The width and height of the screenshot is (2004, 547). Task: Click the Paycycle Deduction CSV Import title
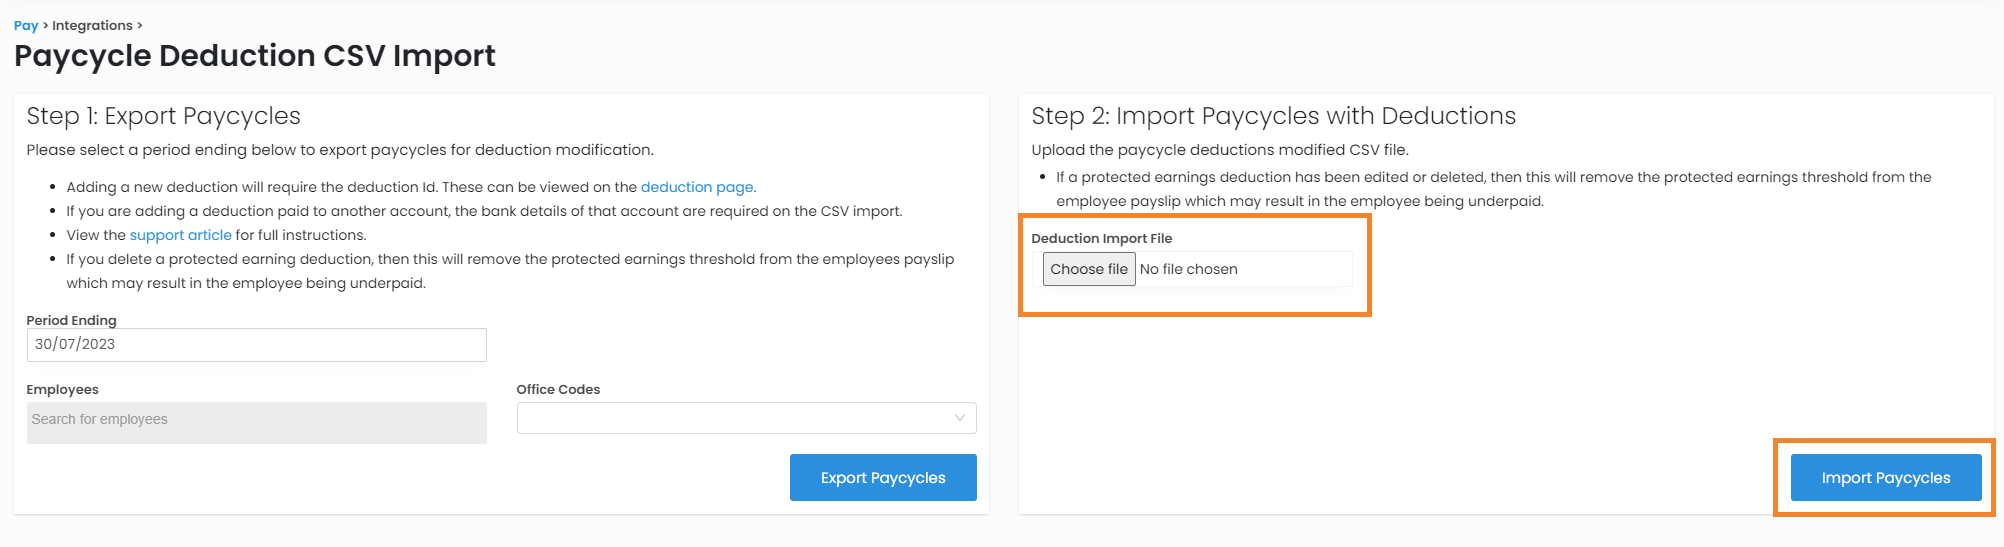(255, 56)
